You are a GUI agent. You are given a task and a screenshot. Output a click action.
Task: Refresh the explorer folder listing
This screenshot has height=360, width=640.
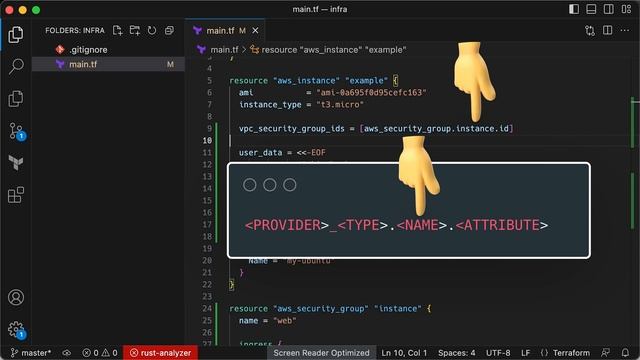(152, 30)
